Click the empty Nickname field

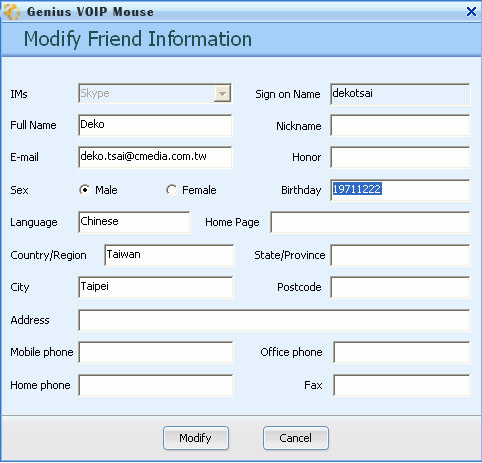[400, 125]
